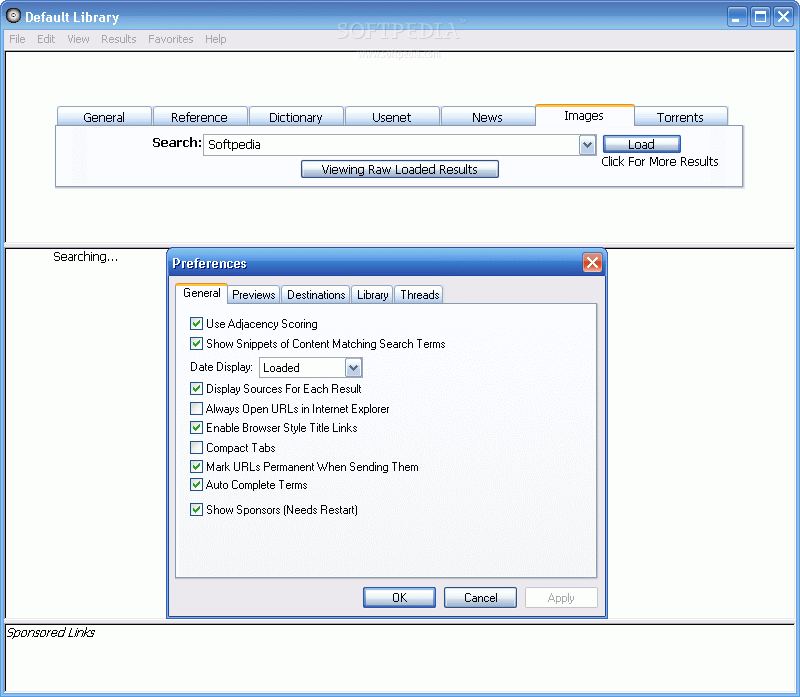800x697 pixels.
Task: Open the Edit menu
Action: pyautogui.click(x=46, y=39)
